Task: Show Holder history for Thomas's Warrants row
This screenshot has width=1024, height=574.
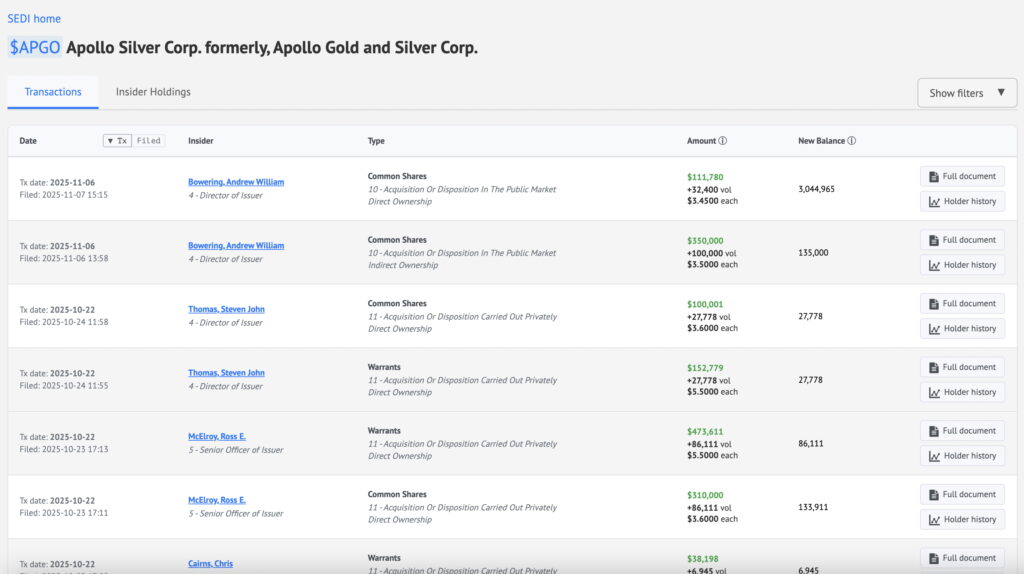Action: pos(962,392)
